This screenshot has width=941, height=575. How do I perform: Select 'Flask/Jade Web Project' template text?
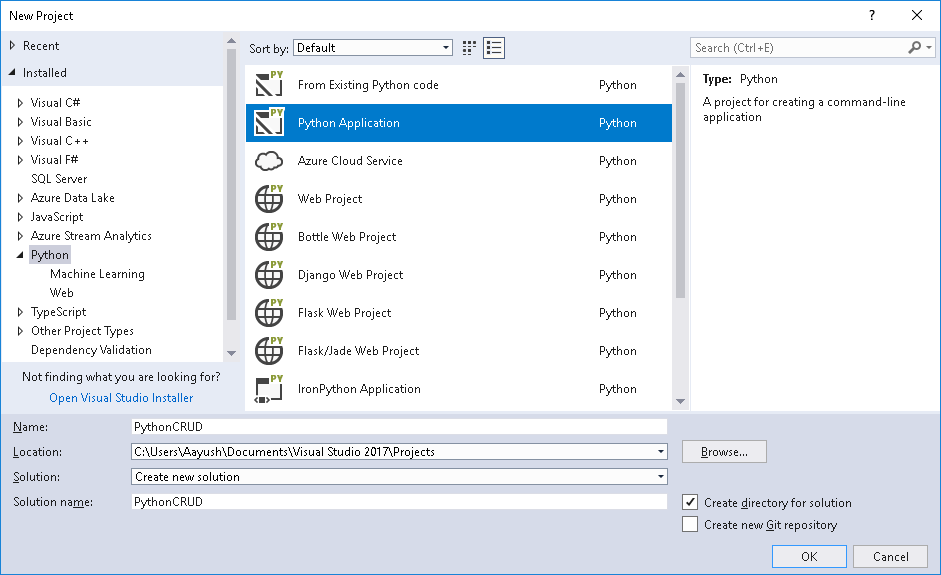[x=358, y=351]
